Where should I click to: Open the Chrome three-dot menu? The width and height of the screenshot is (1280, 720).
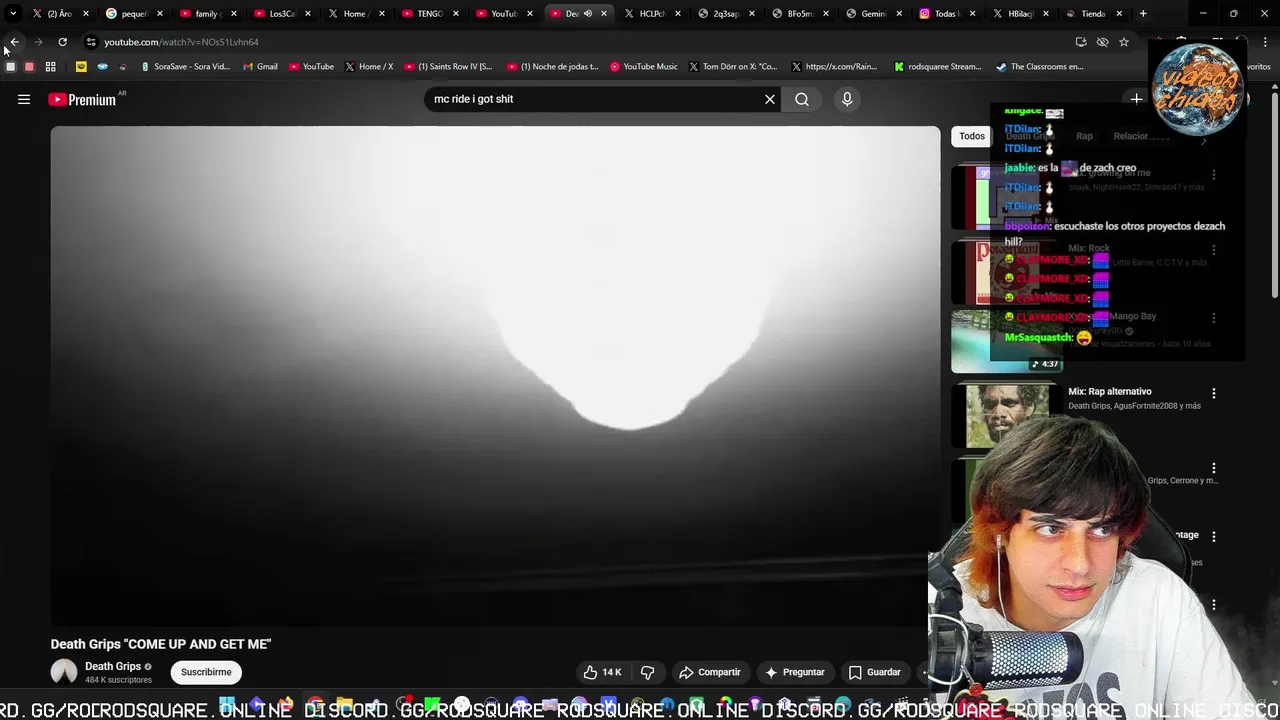coord(1266,42)
